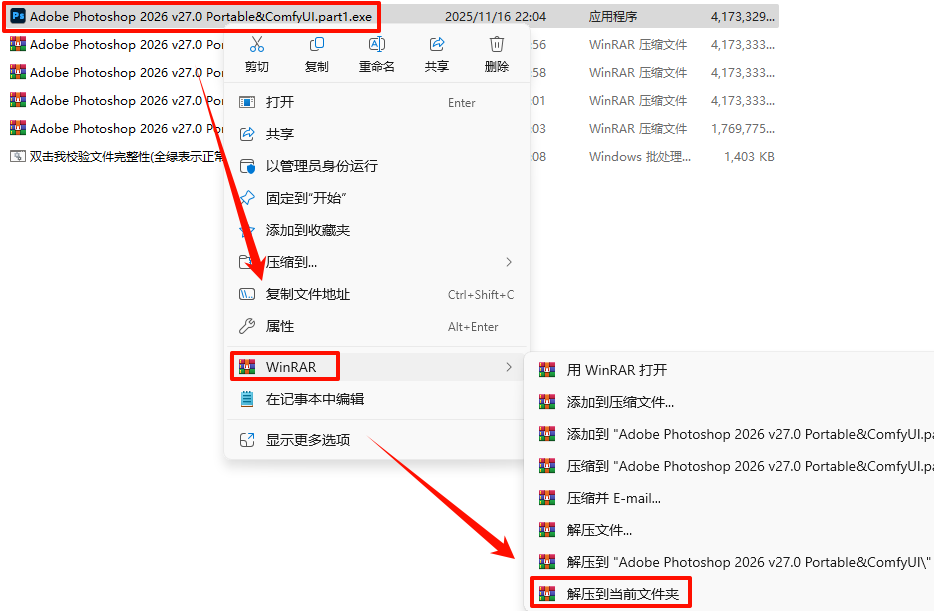Click the batch file icon beside 双击我校验
The width and height of the screenshot is (934, 611).
18,157
